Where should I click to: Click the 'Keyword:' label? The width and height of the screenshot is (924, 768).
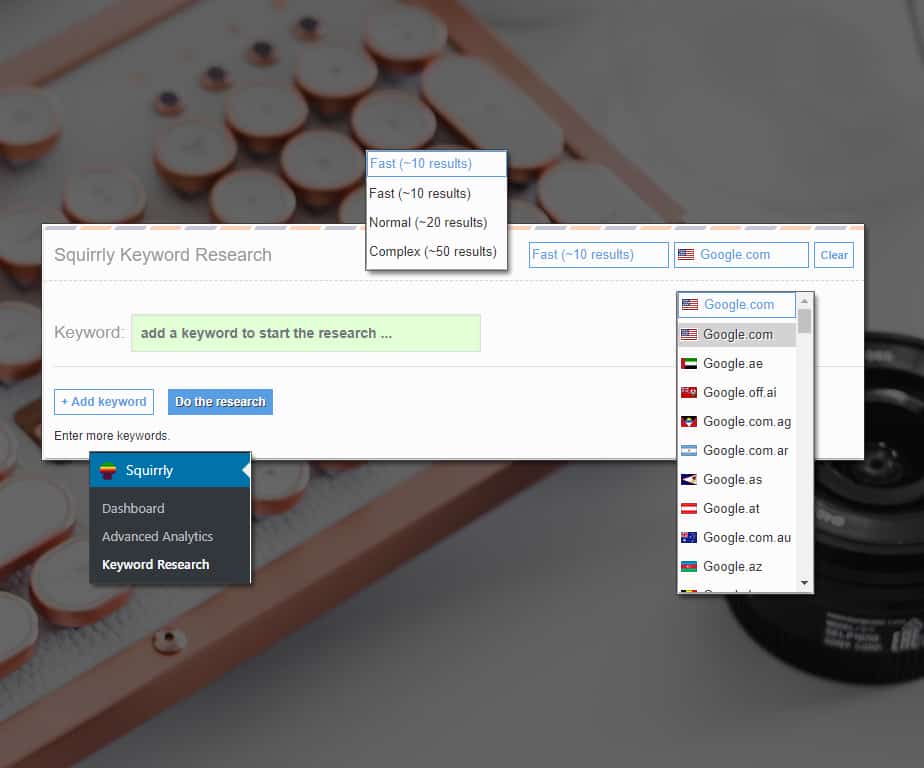point(88,332)
